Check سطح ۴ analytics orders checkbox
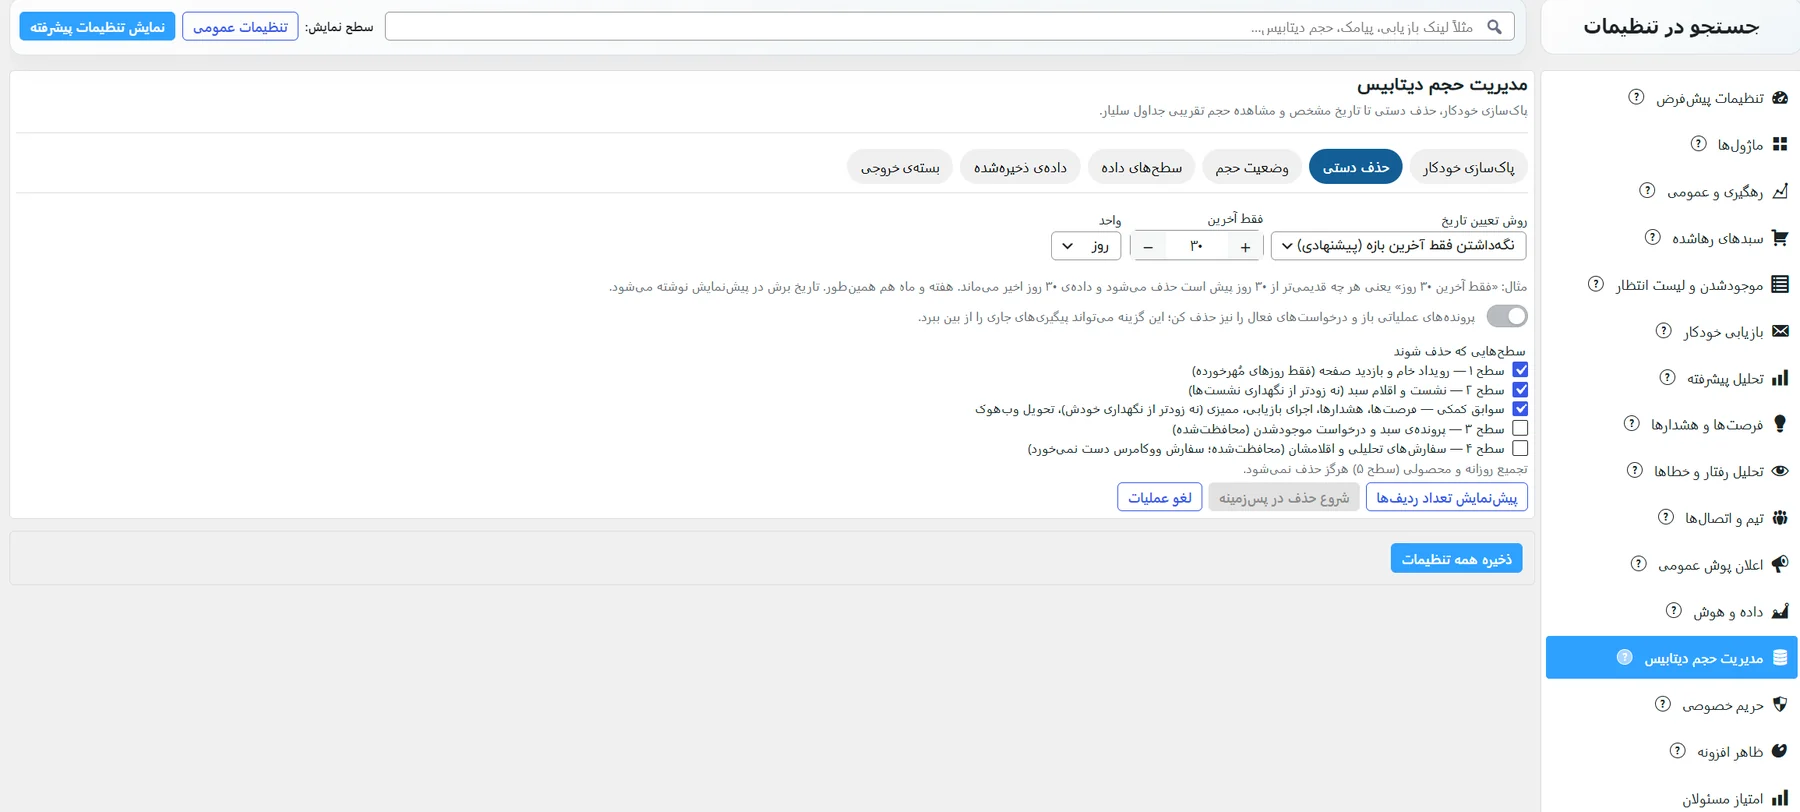 [x=1520, y=448]
